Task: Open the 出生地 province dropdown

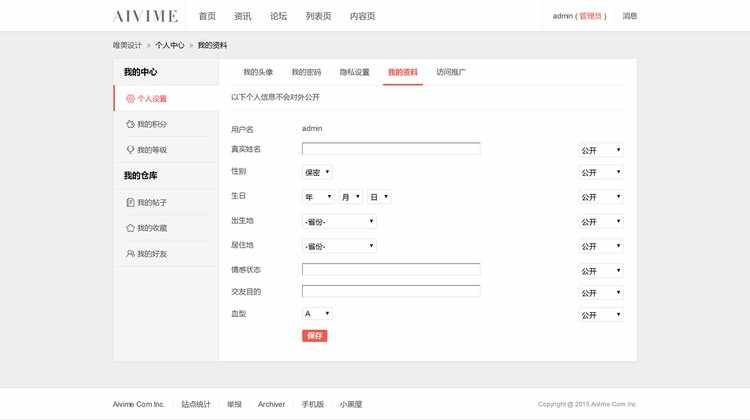Action: point(339,221)
